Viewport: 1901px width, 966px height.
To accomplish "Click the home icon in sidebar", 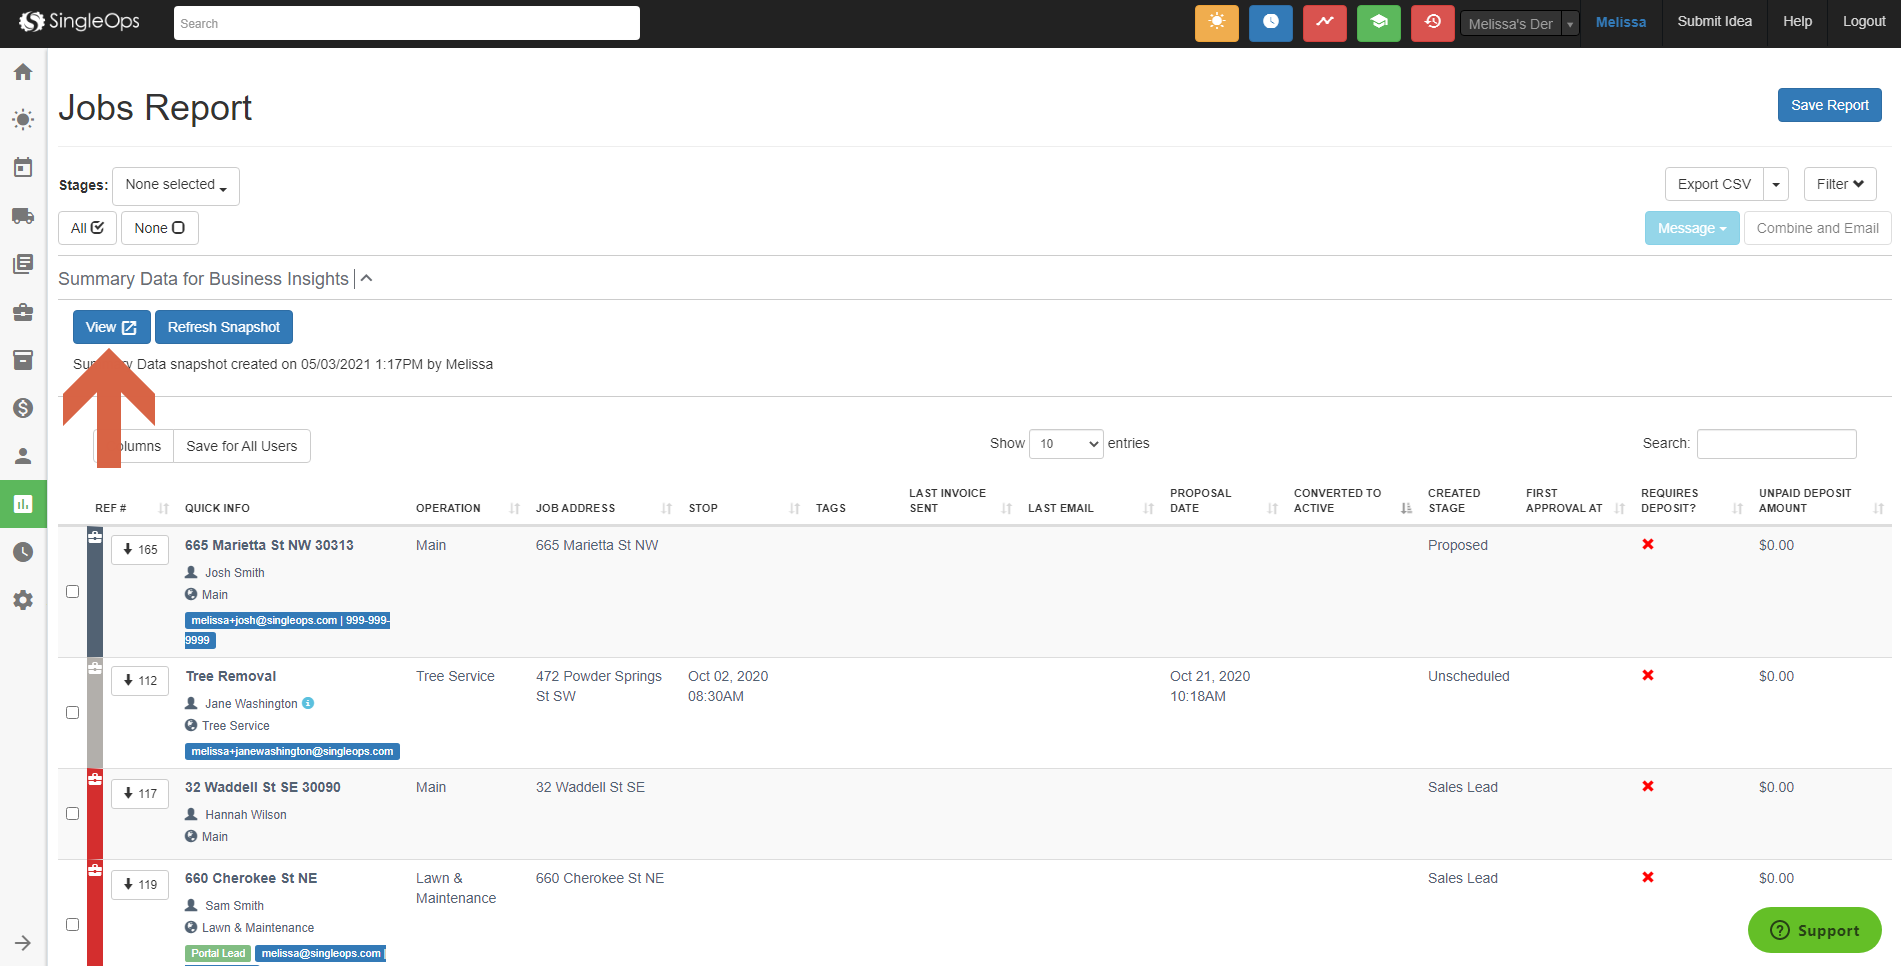I will pyautogui.click(x=23, y=72).
